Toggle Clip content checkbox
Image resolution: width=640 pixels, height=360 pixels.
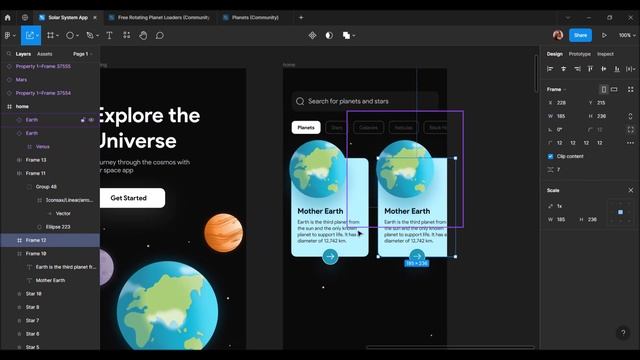[x=550, y=156]
